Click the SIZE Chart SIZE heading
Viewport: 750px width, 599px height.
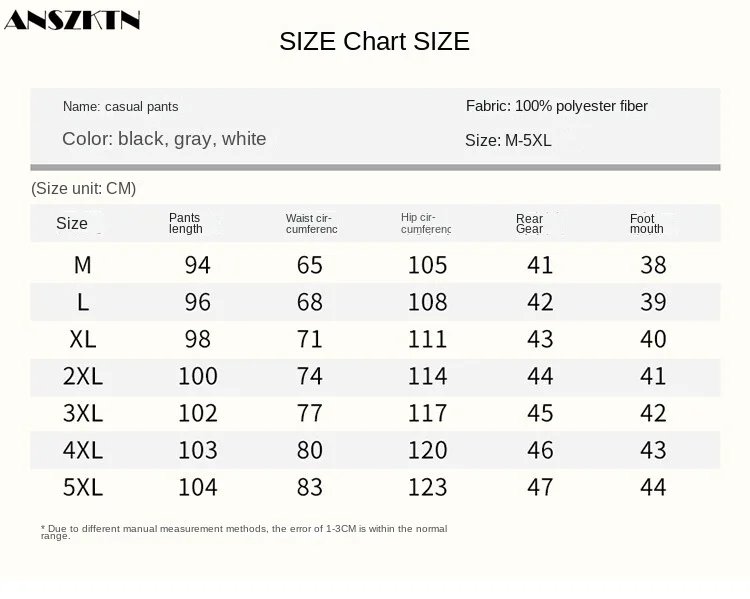[375, 41]
